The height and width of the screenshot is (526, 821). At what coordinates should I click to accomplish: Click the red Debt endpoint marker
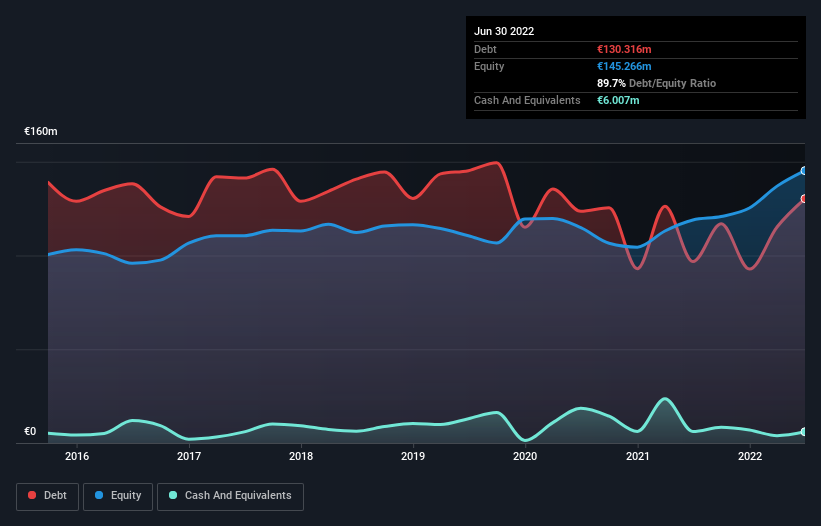click(x=804, y=199)
